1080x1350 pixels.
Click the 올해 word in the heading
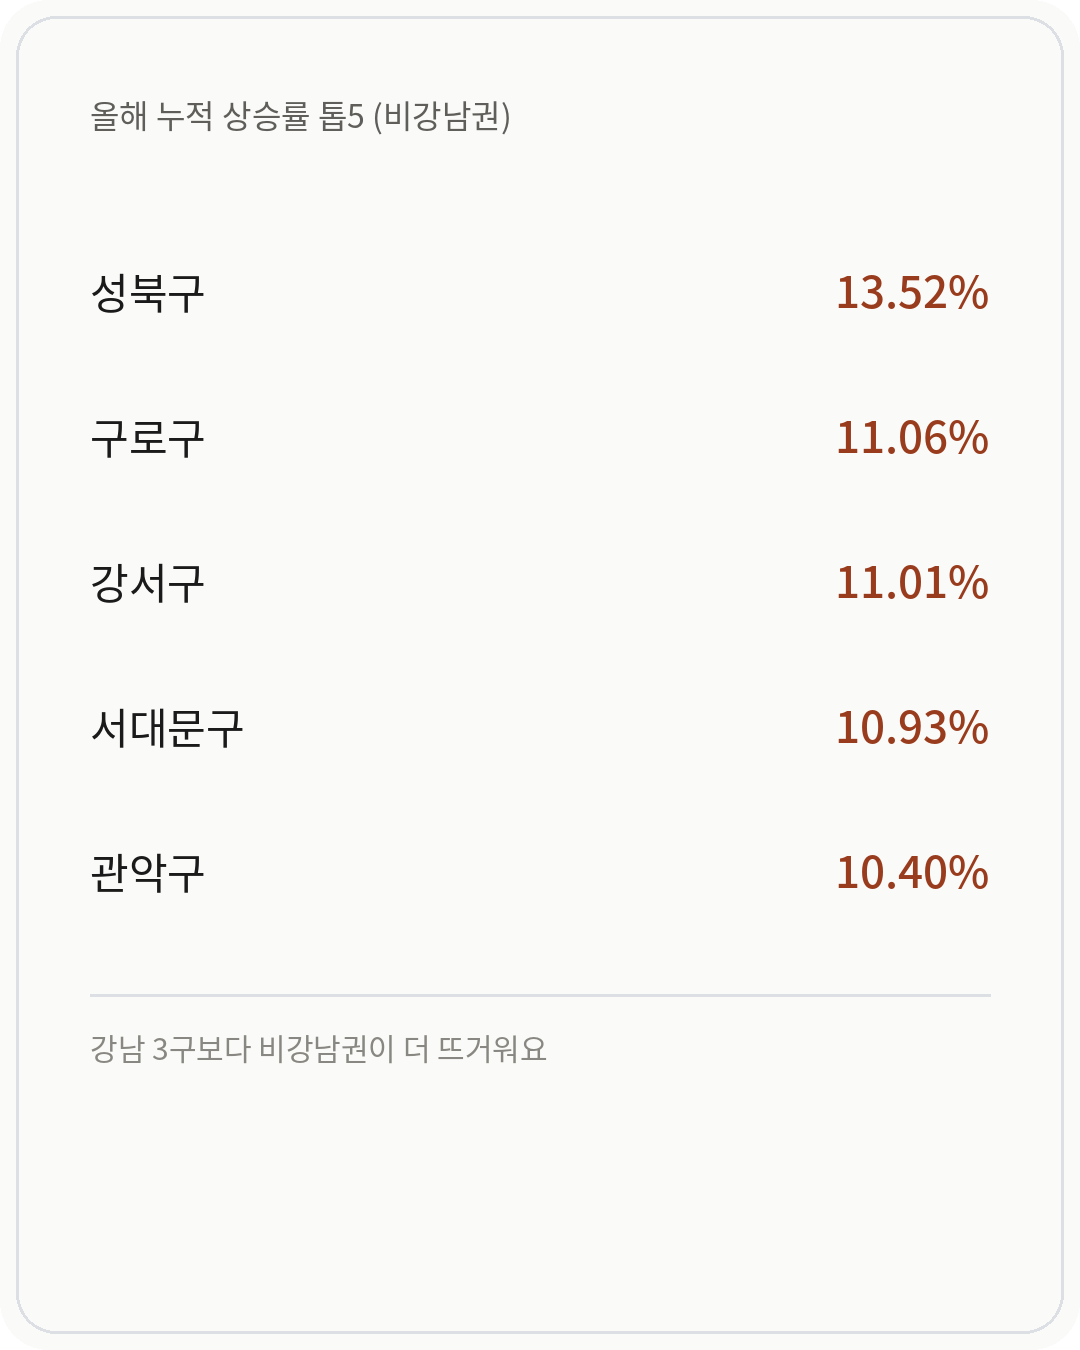119,117
